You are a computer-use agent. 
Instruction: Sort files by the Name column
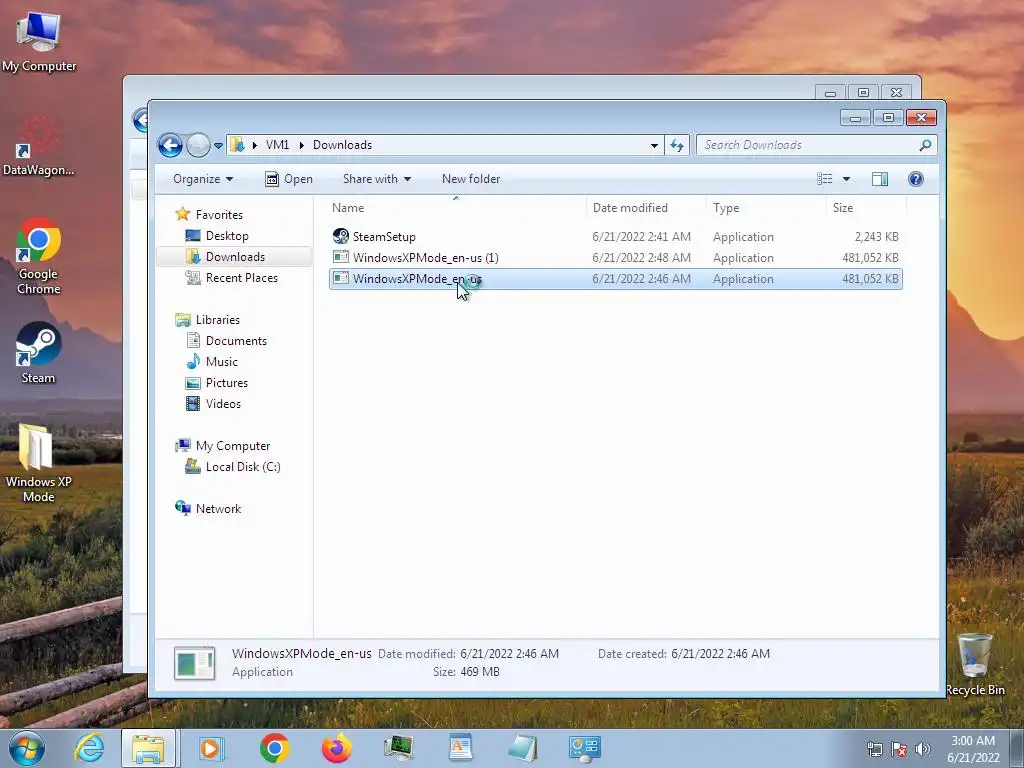(456, 208)
